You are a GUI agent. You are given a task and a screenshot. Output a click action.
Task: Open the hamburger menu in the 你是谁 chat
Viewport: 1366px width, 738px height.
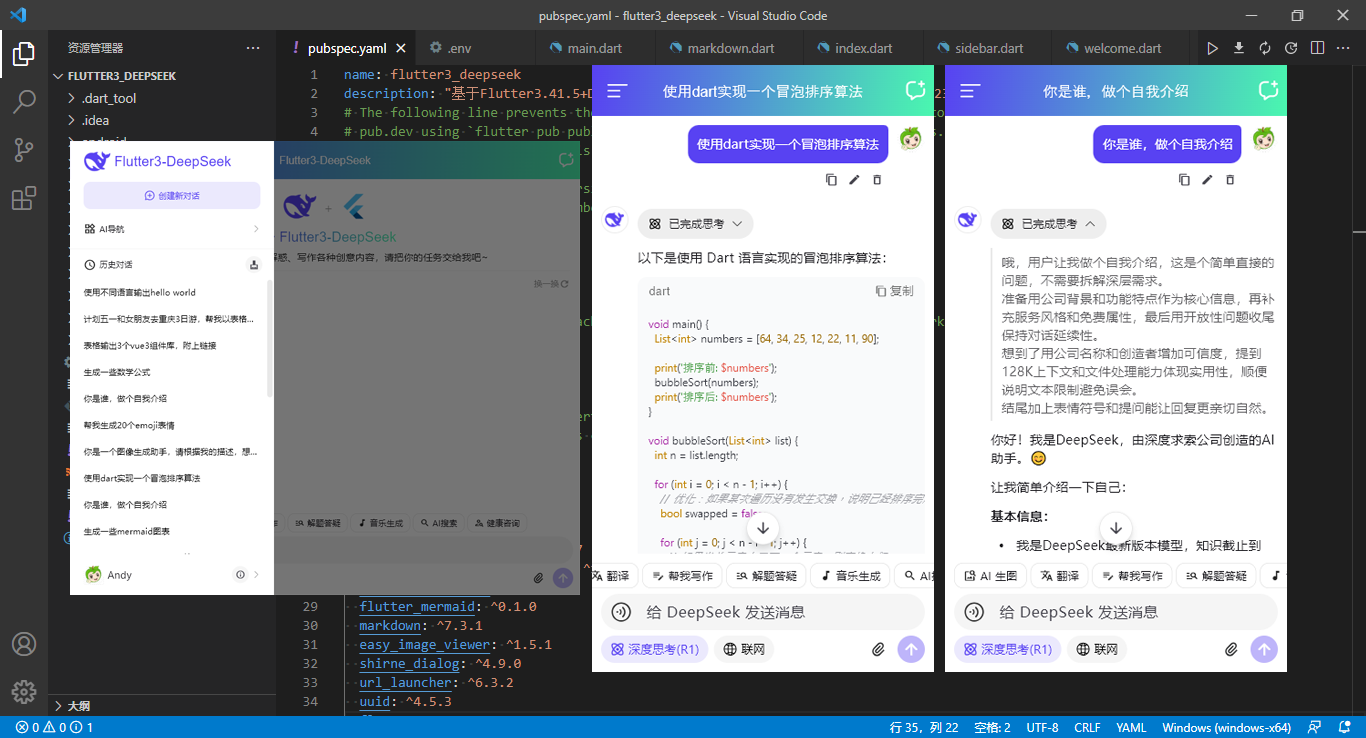(x=970, y=91)
